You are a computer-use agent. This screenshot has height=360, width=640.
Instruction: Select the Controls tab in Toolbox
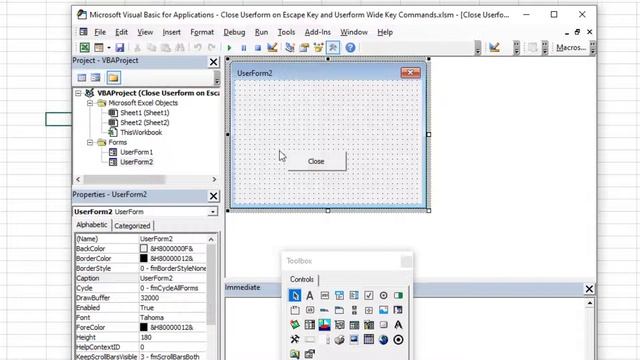(302, 280)
